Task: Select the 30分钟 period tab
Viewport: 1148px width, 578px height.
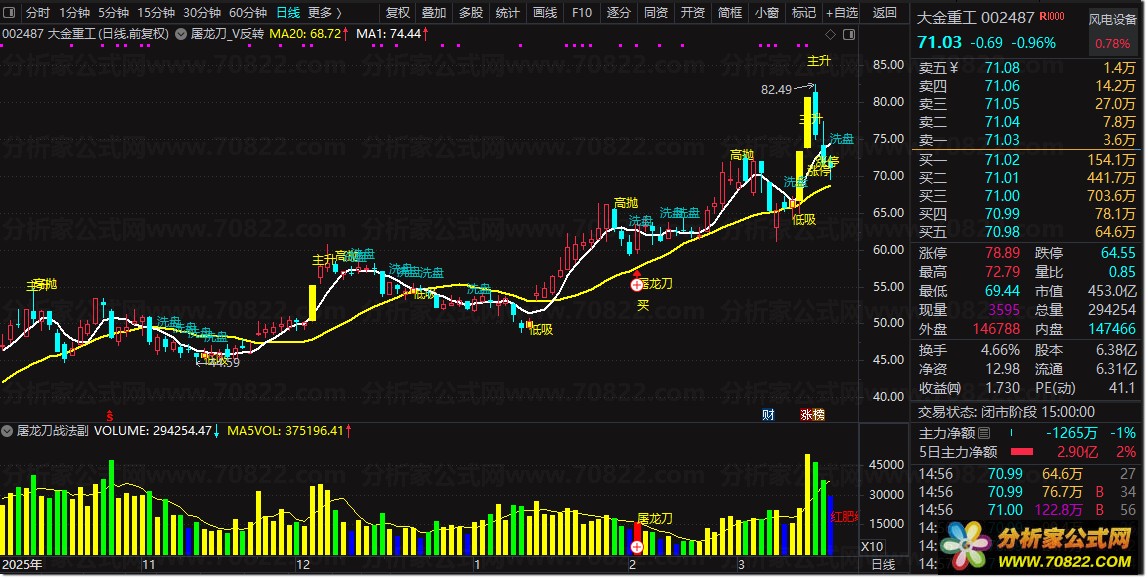Action: coord(202,12)
